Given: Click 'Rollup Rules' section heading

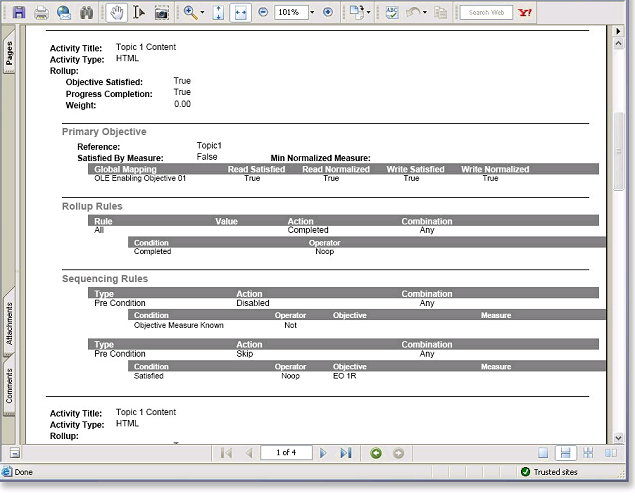Looking at the screenshot, I should [x=92, y=206].
